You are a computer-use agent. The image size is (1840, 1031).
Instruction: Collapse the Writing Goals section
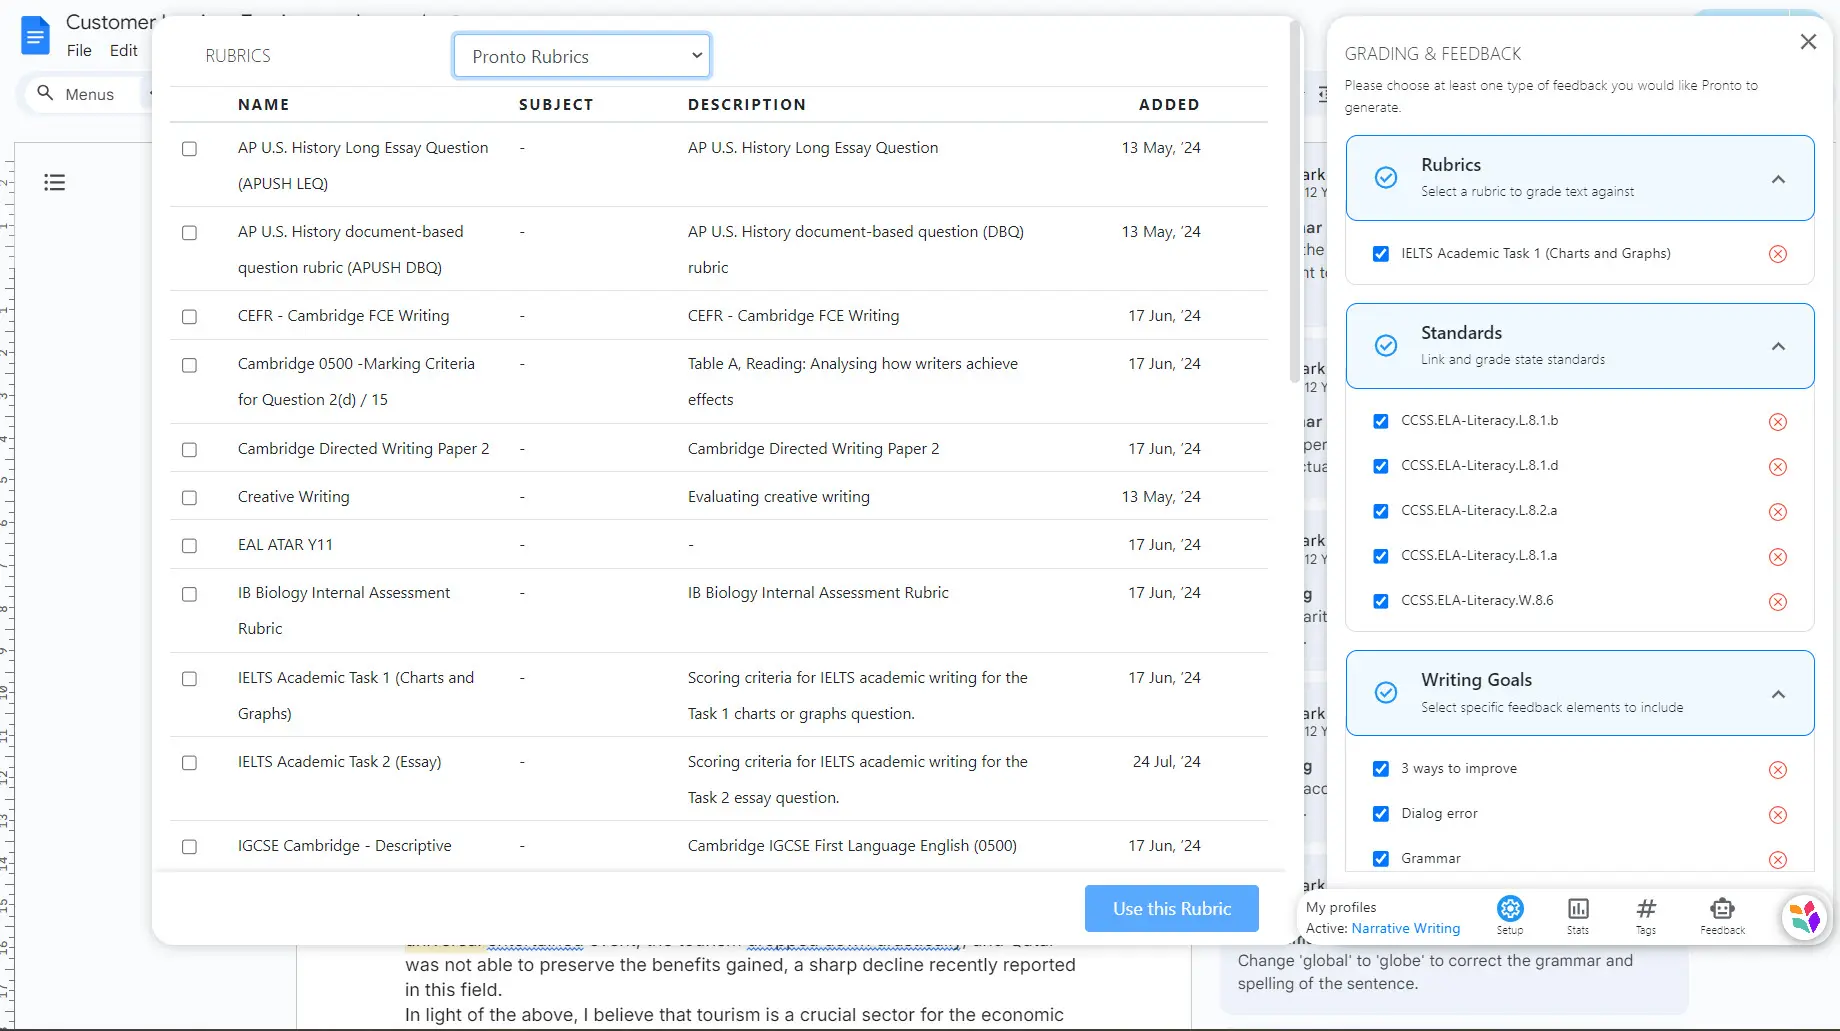(1778, 694)
